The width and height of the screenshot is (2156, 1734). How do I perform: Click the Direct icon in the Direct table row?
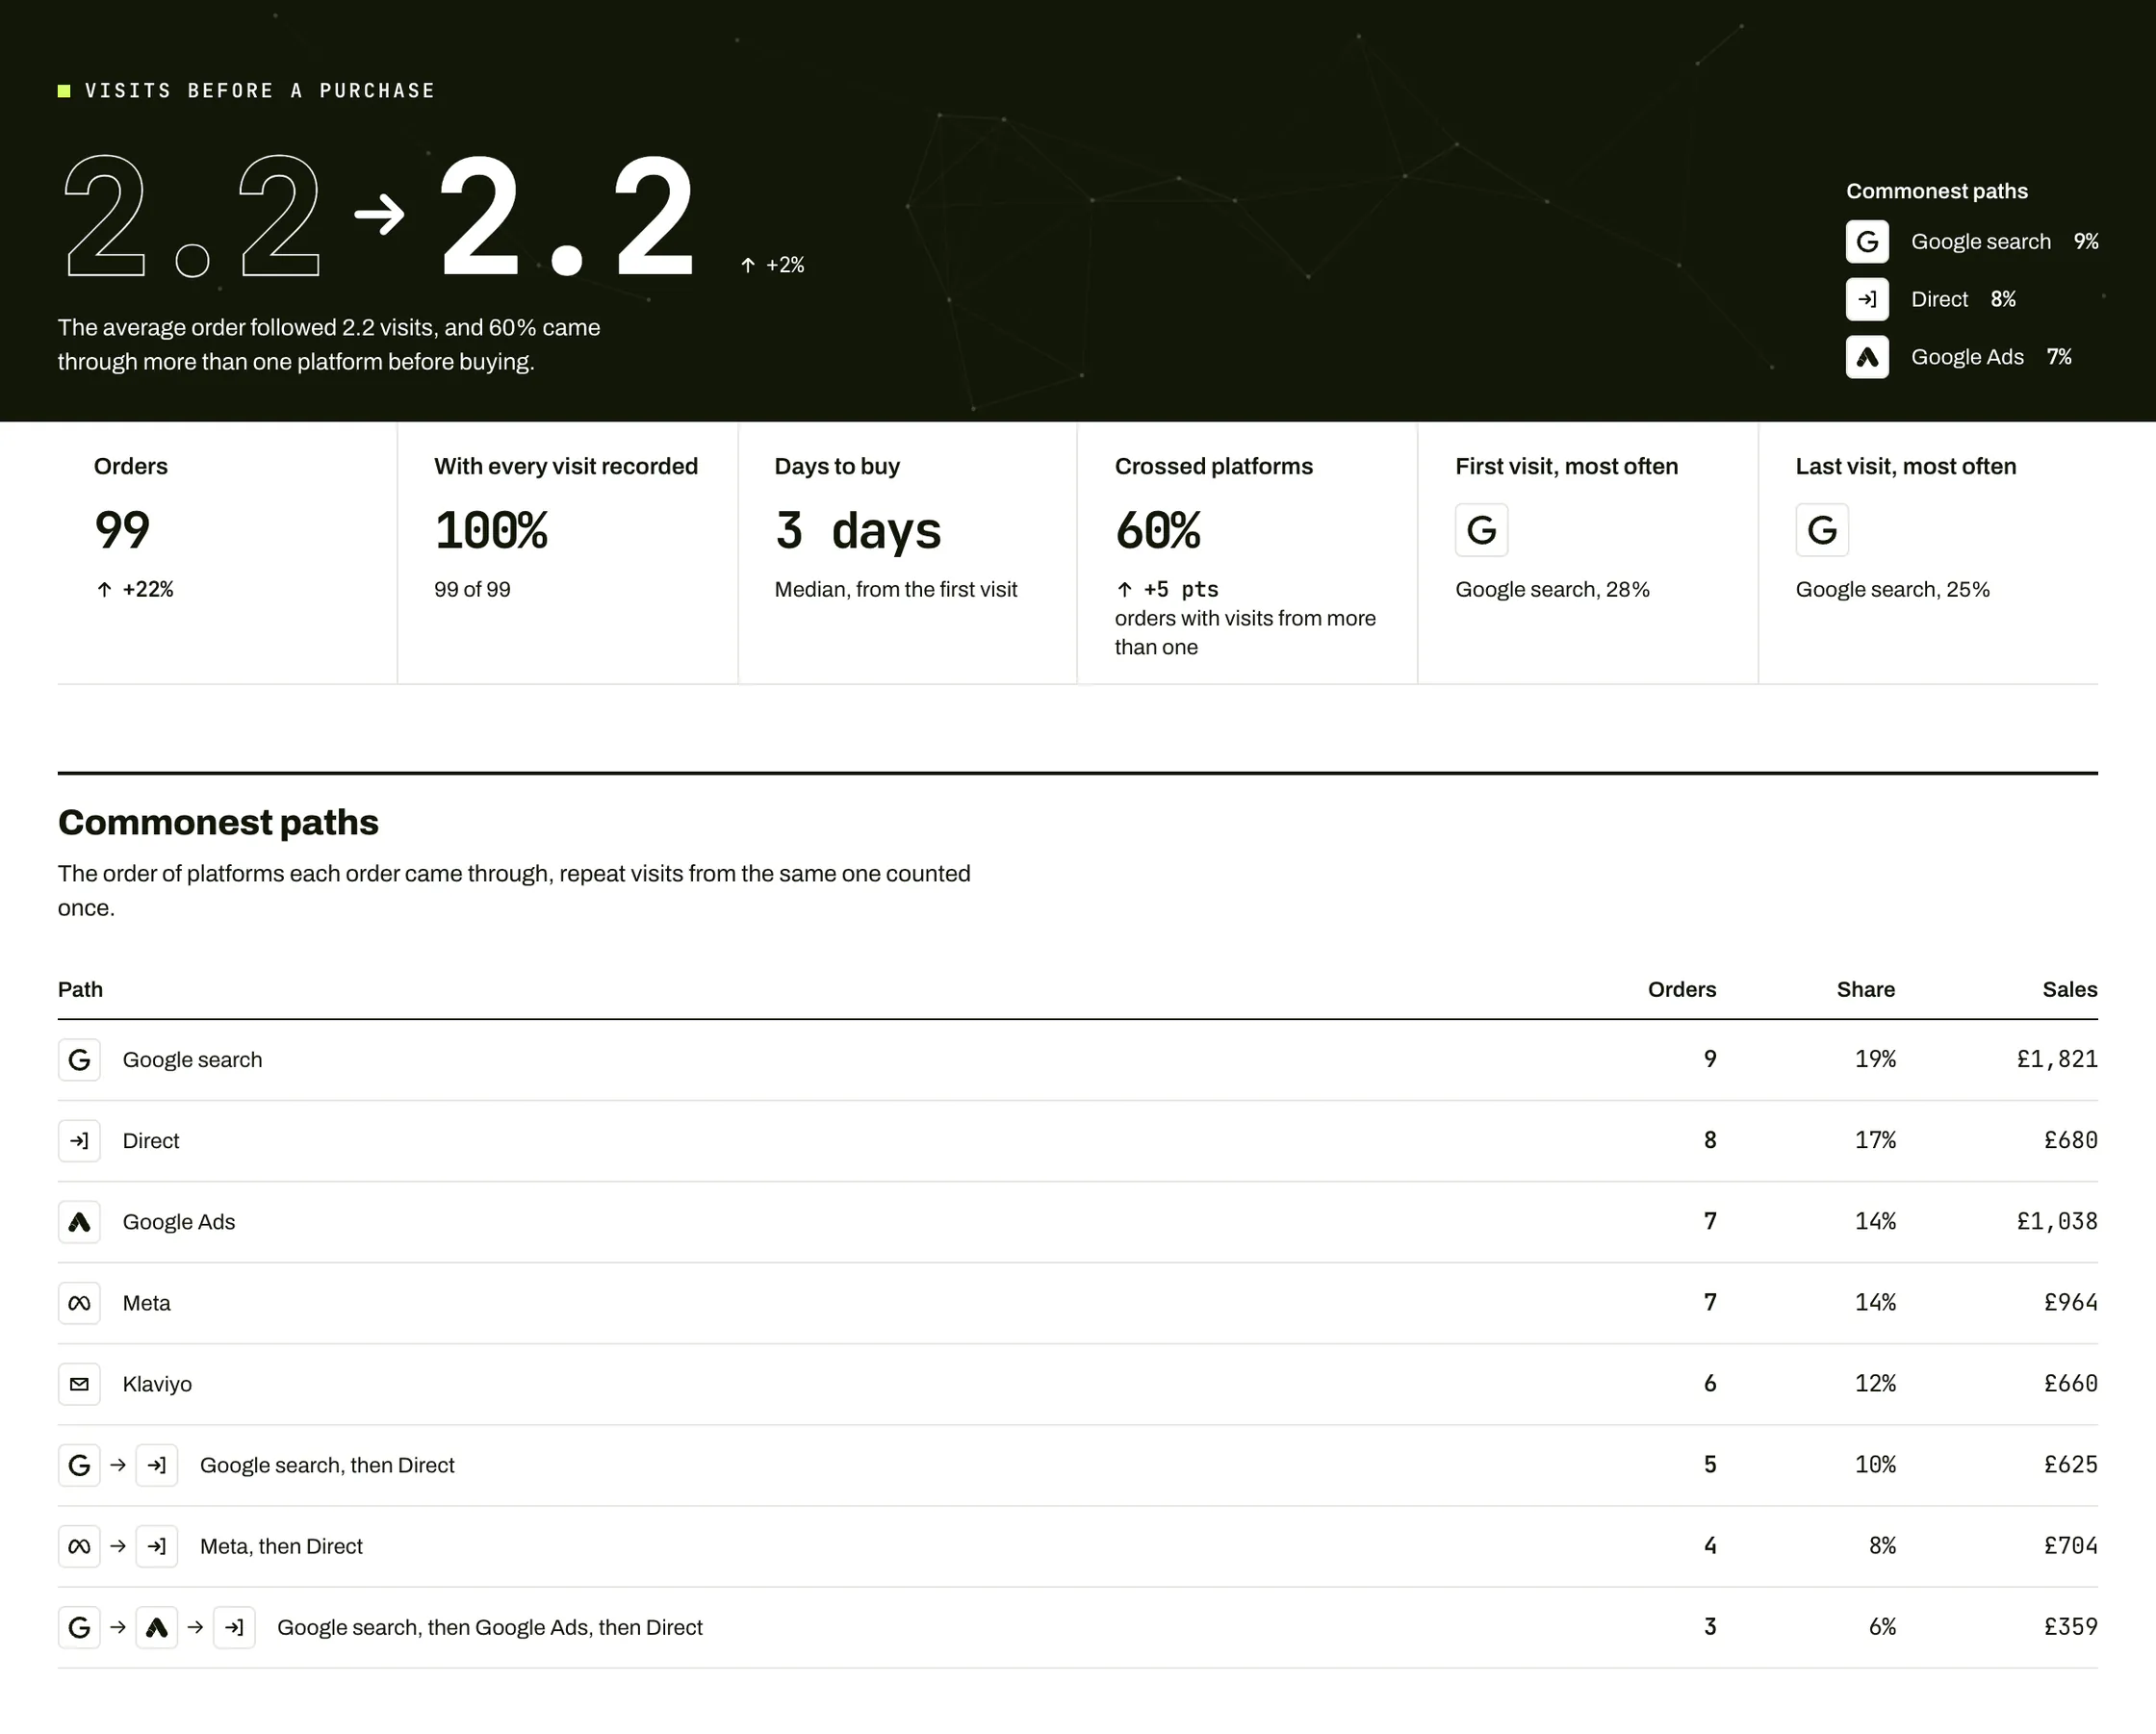coord(79,1141)
